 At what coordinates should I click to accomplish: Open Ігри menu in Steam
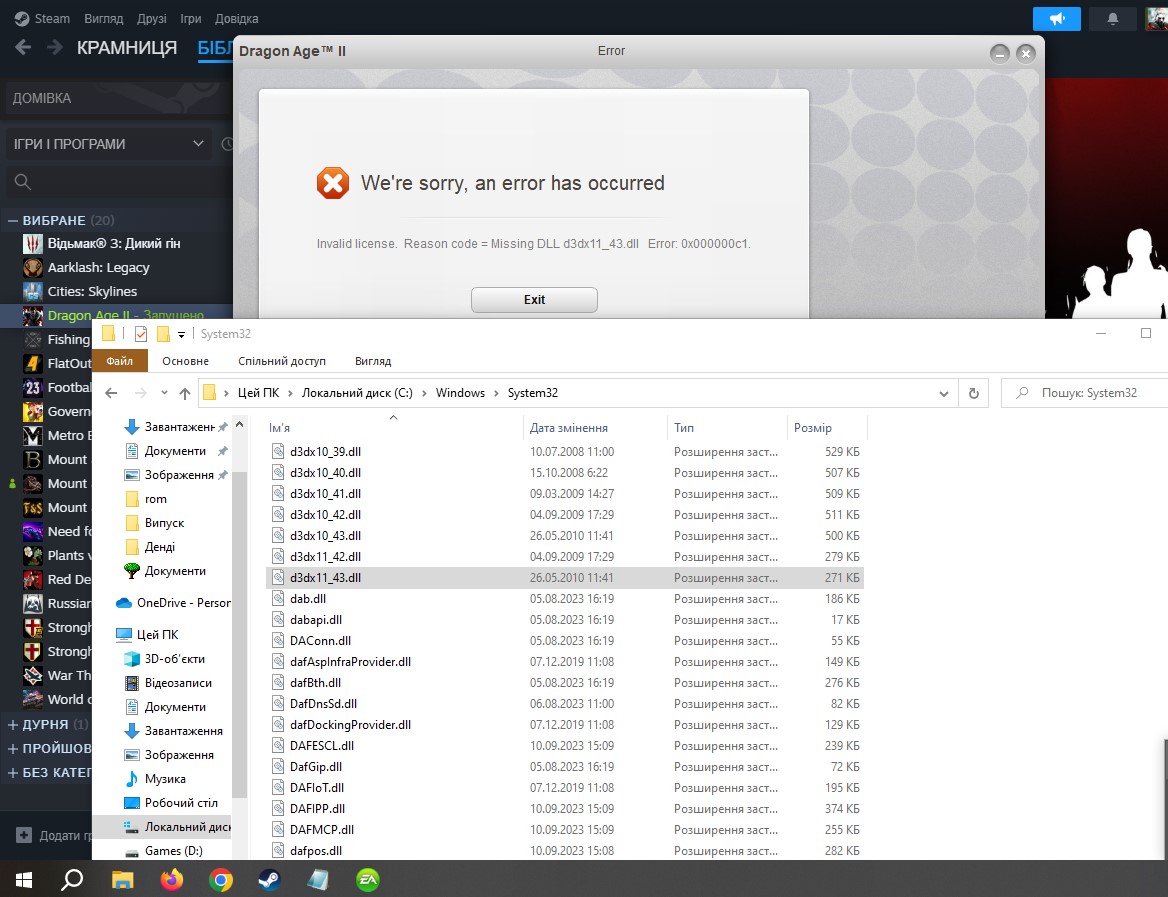[x=191, y=19]
